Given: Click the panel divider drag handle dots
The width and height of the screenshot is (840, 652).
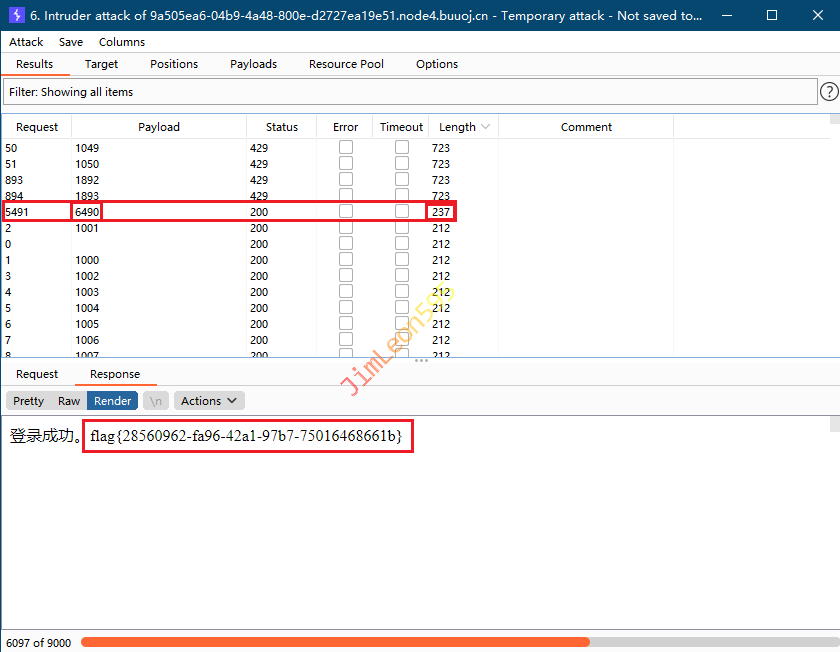Looking at the screenshot, I should [x=421, y=361].
